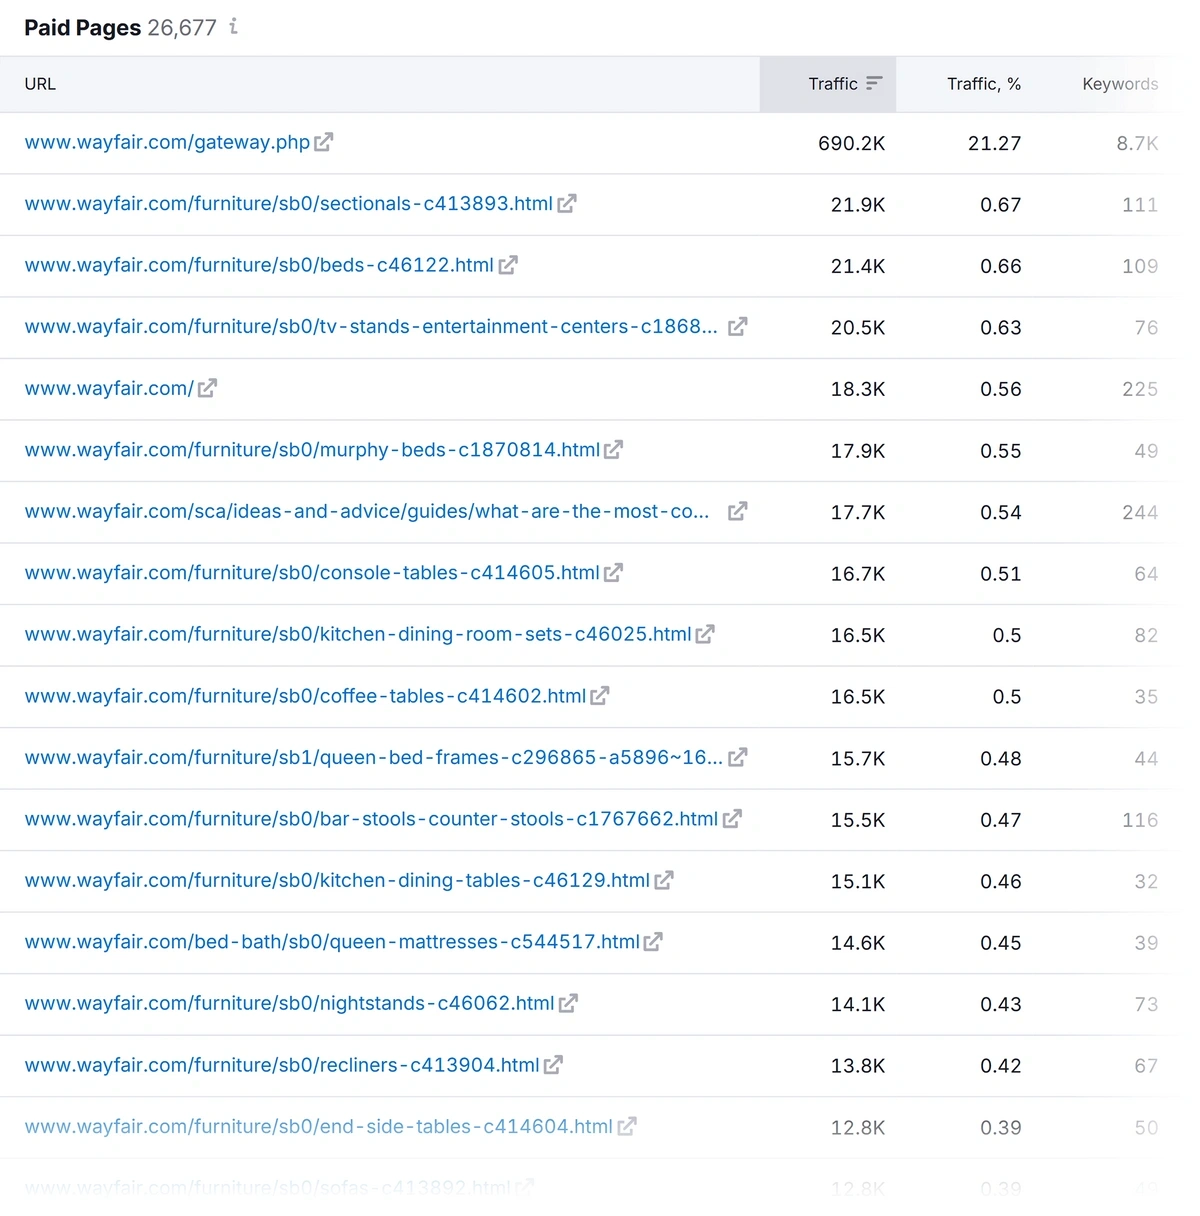Click the info icon beside Paid Pages count
This screenshot has width=1200, height=1216.
pyautogui.click(x=233, y=26)
